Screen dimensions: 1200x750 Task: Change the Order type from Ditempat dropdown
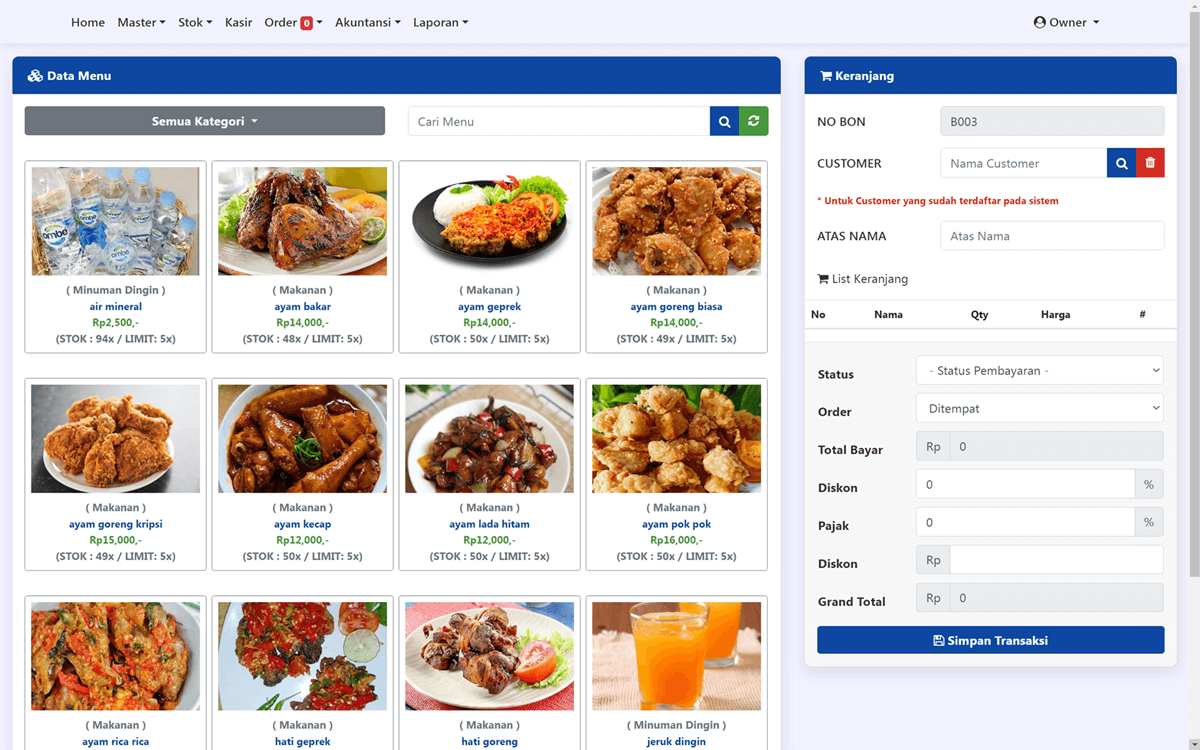coord(1039,408)
